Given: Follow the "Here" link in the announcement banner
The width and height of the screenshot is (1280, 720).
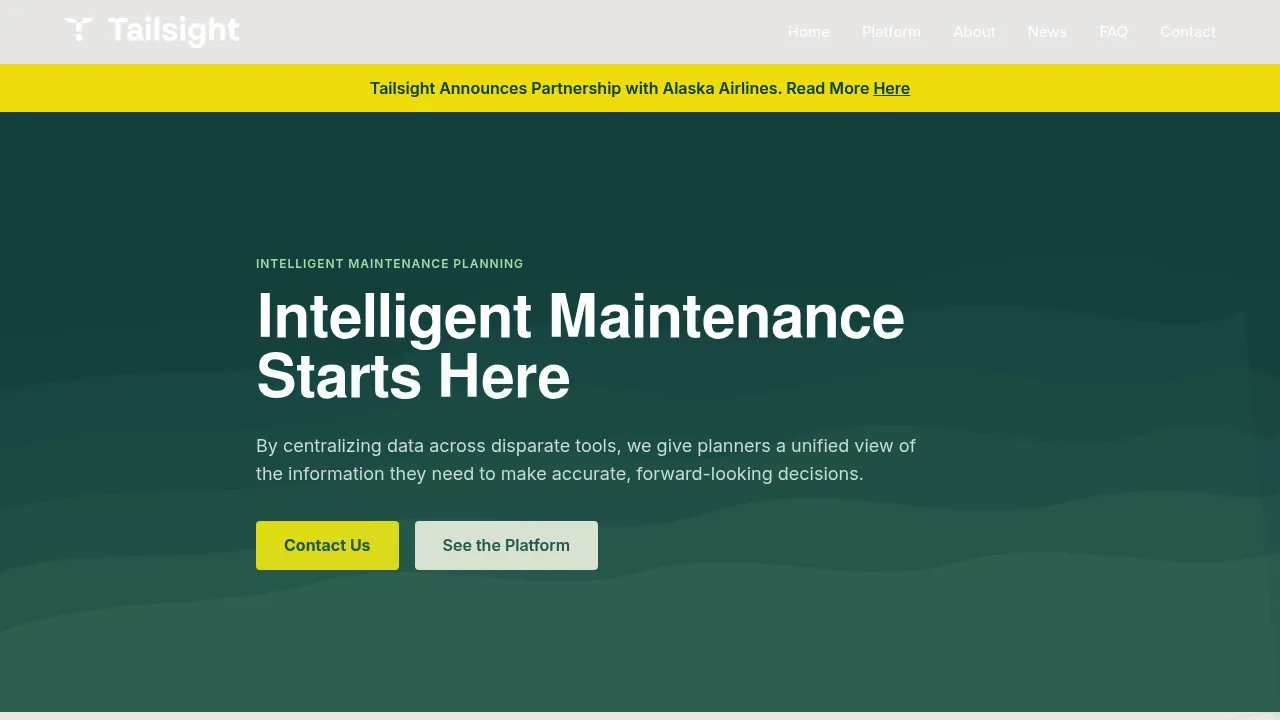Looking at the screenshot, I should coord(891,88).
